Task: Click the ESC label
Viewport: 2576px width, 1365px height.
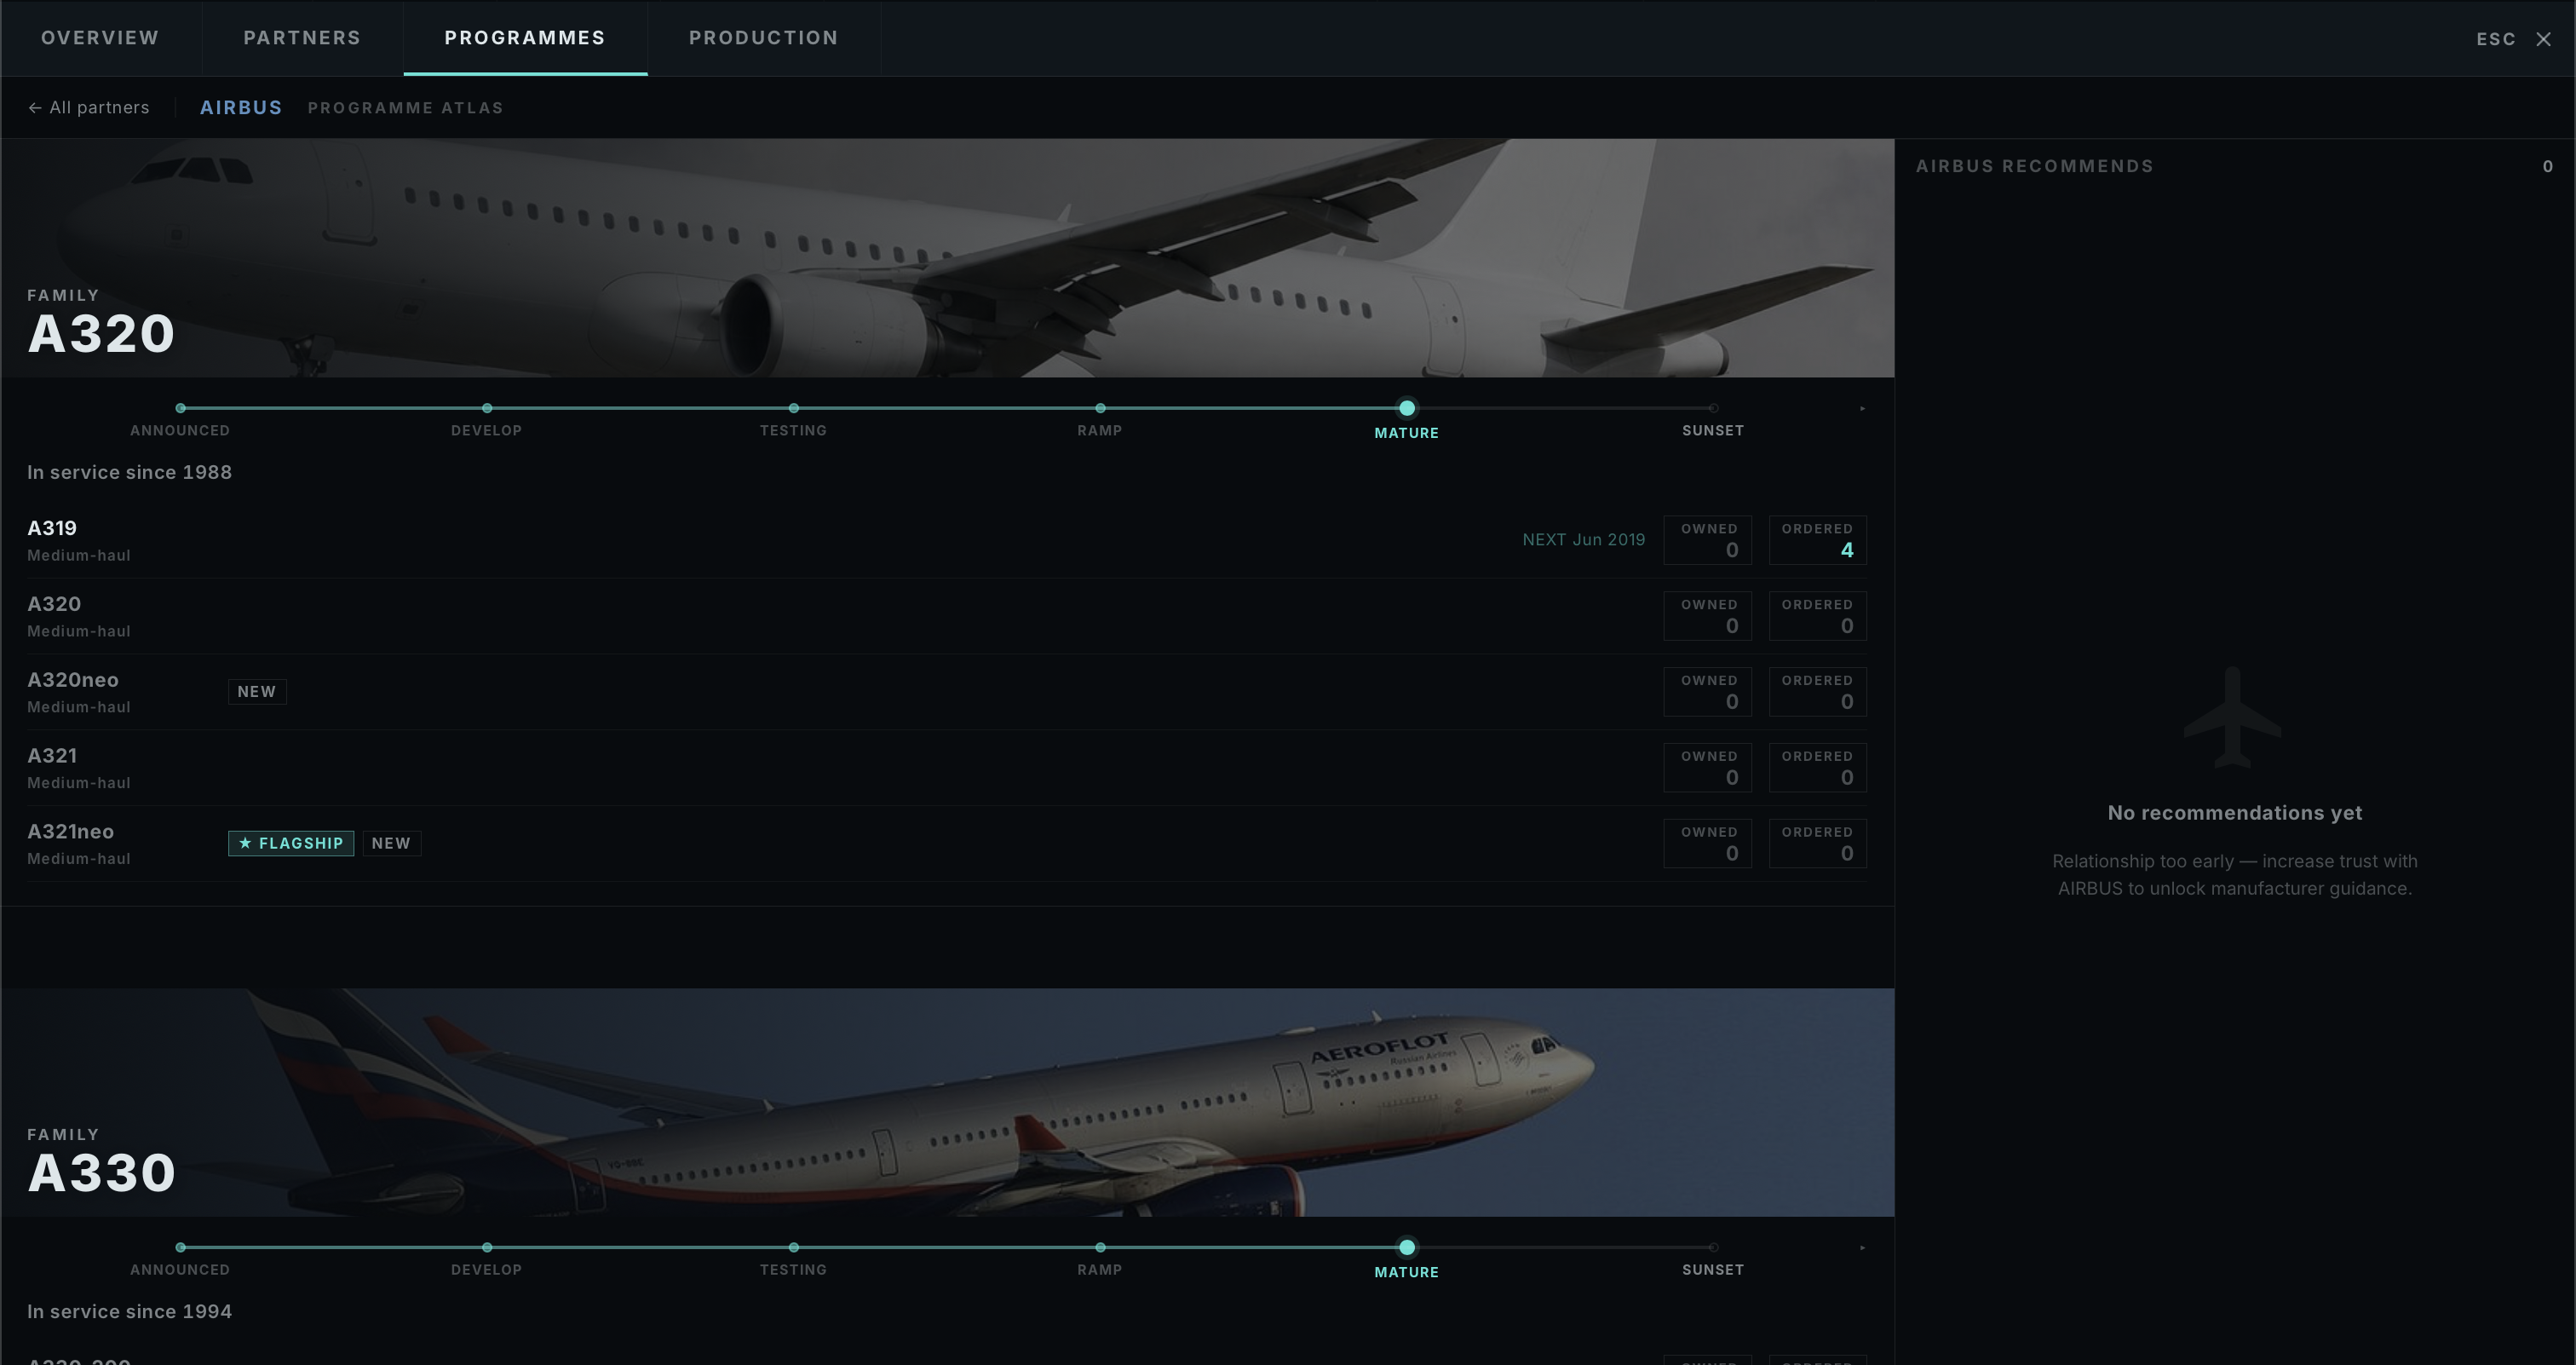Action: (2495, 39)
